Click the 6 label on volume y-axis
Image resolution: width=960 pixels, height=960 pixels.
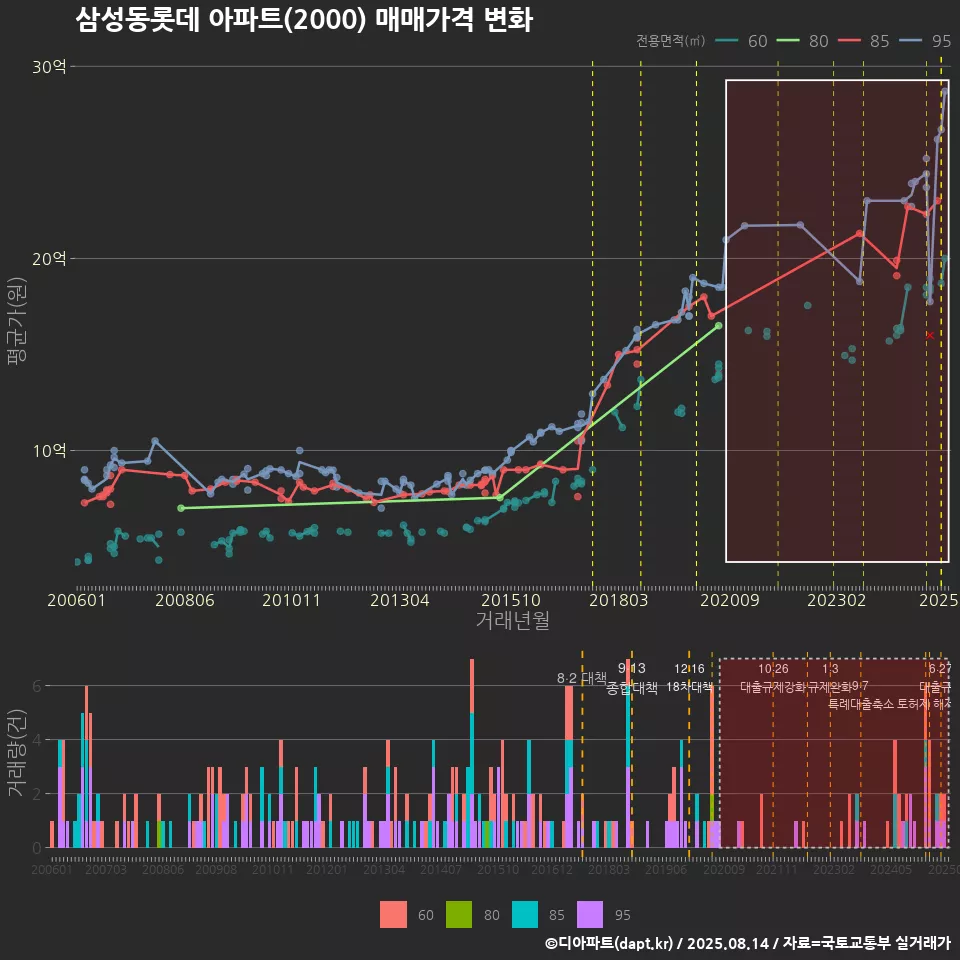(37, 686)
